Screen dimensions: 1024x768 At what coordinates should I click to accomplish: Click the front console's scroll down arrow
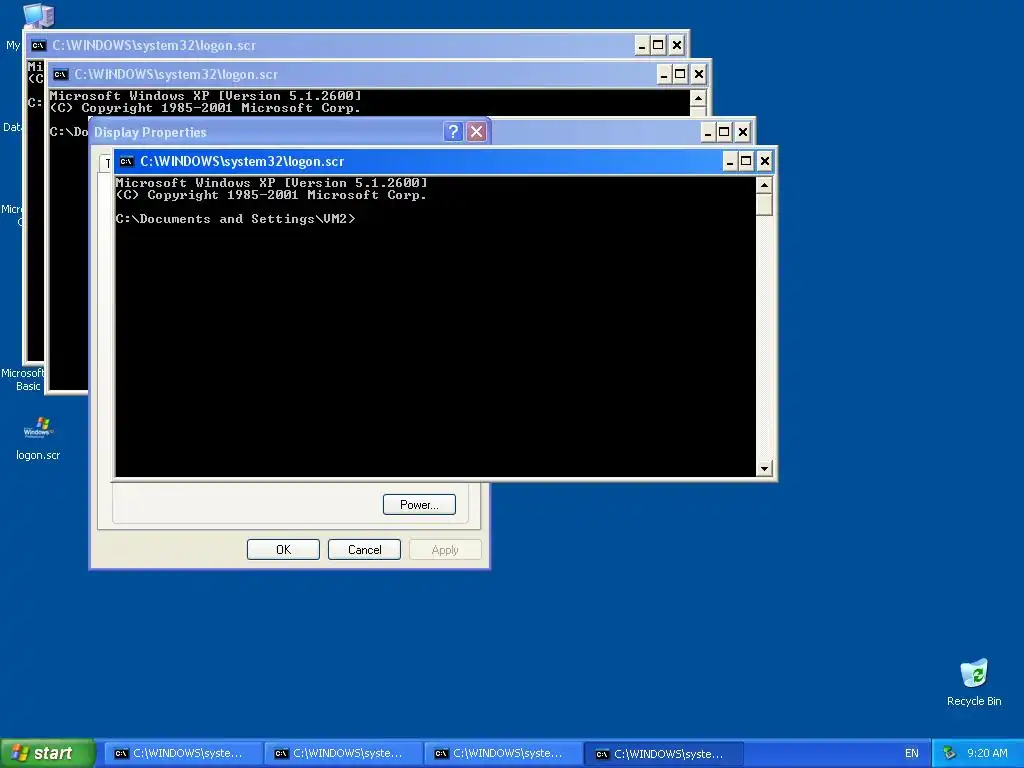click(764, 468)
